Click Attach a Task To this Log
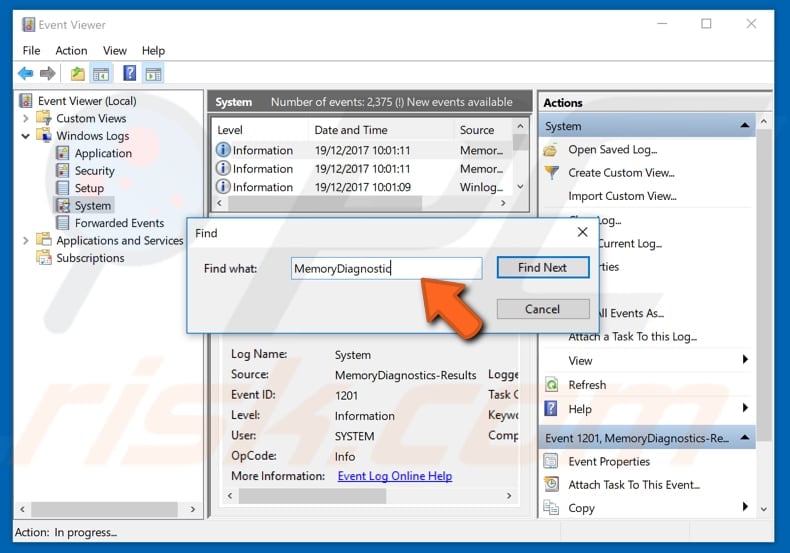 (633, 336)
